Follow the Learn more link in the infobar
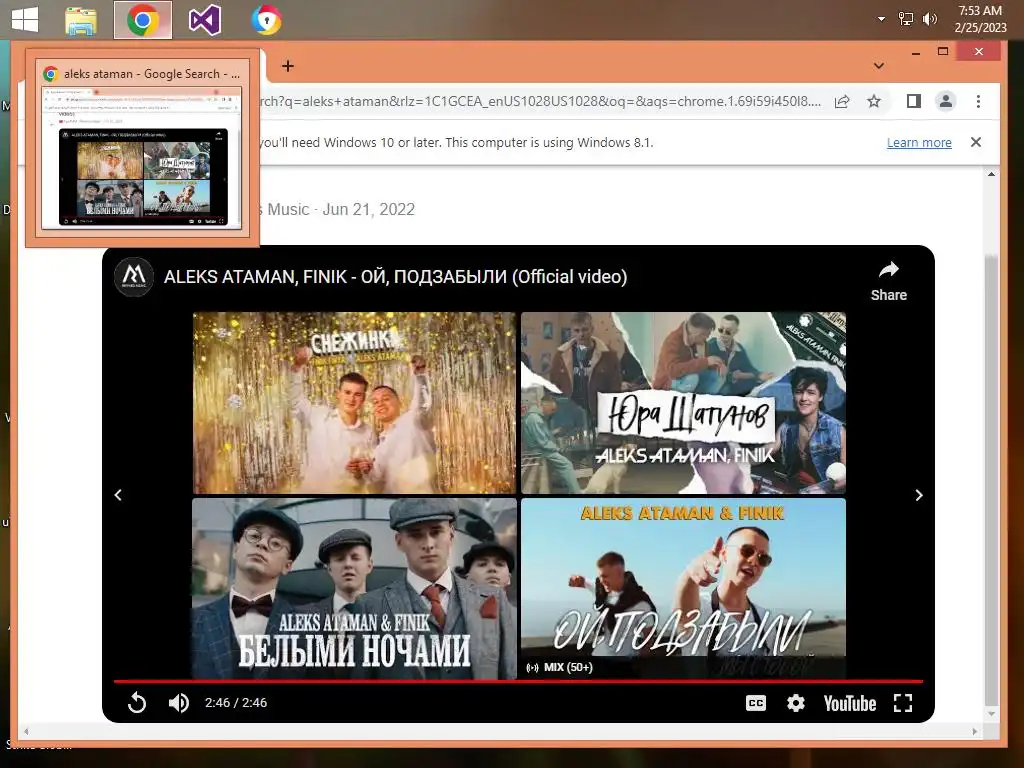This screenshot has height=768, width=1024. click(x=919, y=142)
